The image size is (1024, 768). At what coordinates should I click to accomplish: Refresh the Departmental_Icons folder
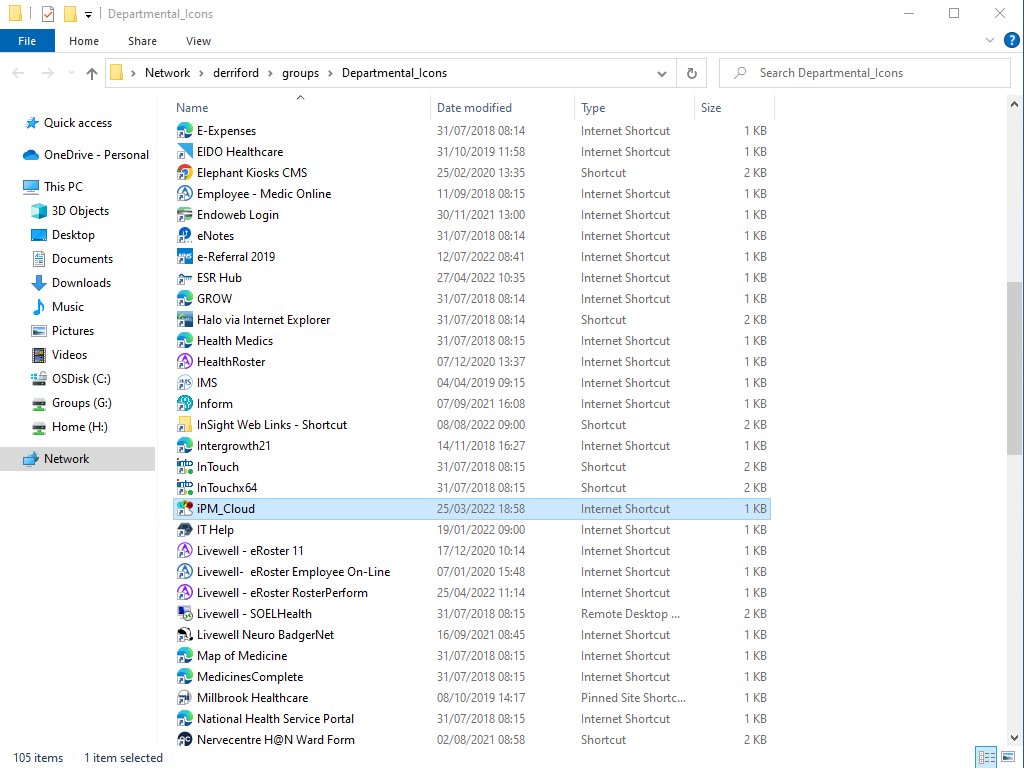(692, 74)
